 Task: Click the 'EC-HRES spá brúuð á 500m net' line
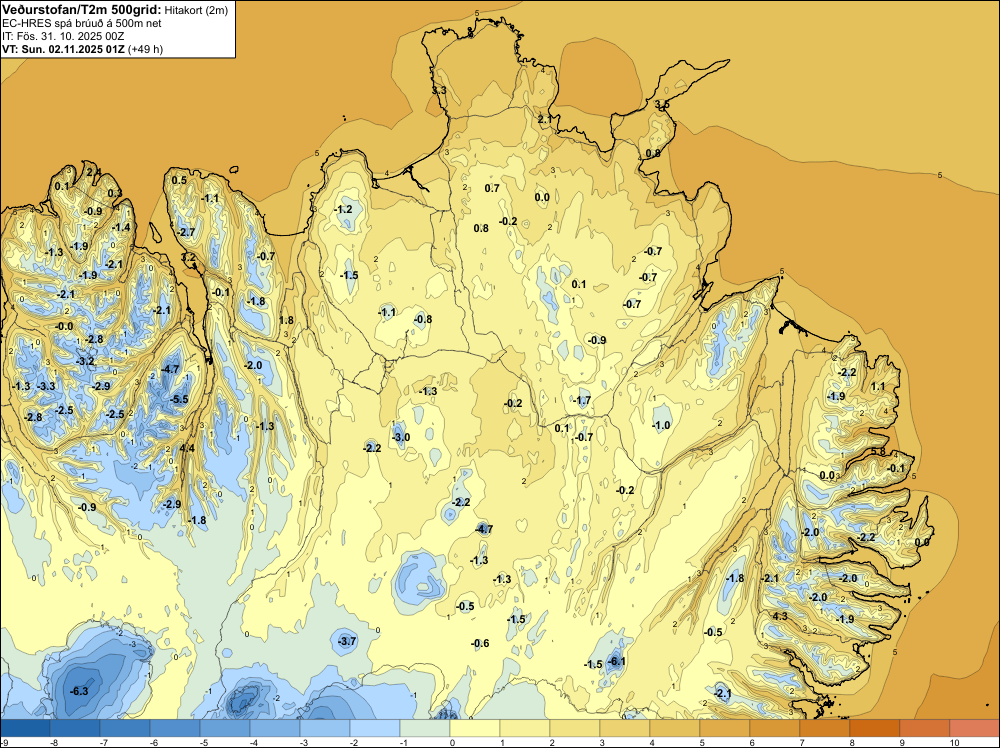82,23
